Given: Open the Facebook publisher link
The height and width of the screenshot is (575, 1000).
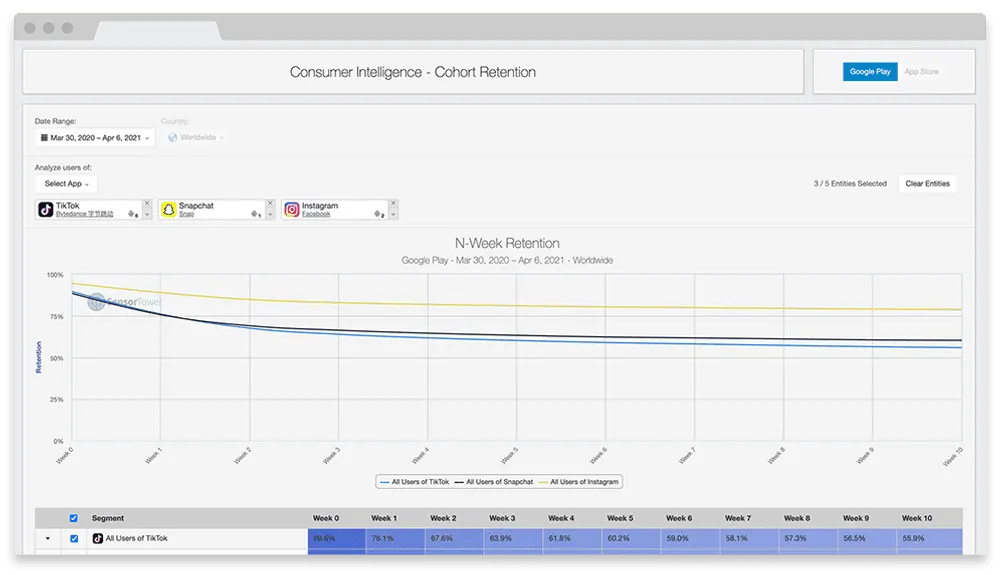Looking at the screenshot, I should click(316, 214).
